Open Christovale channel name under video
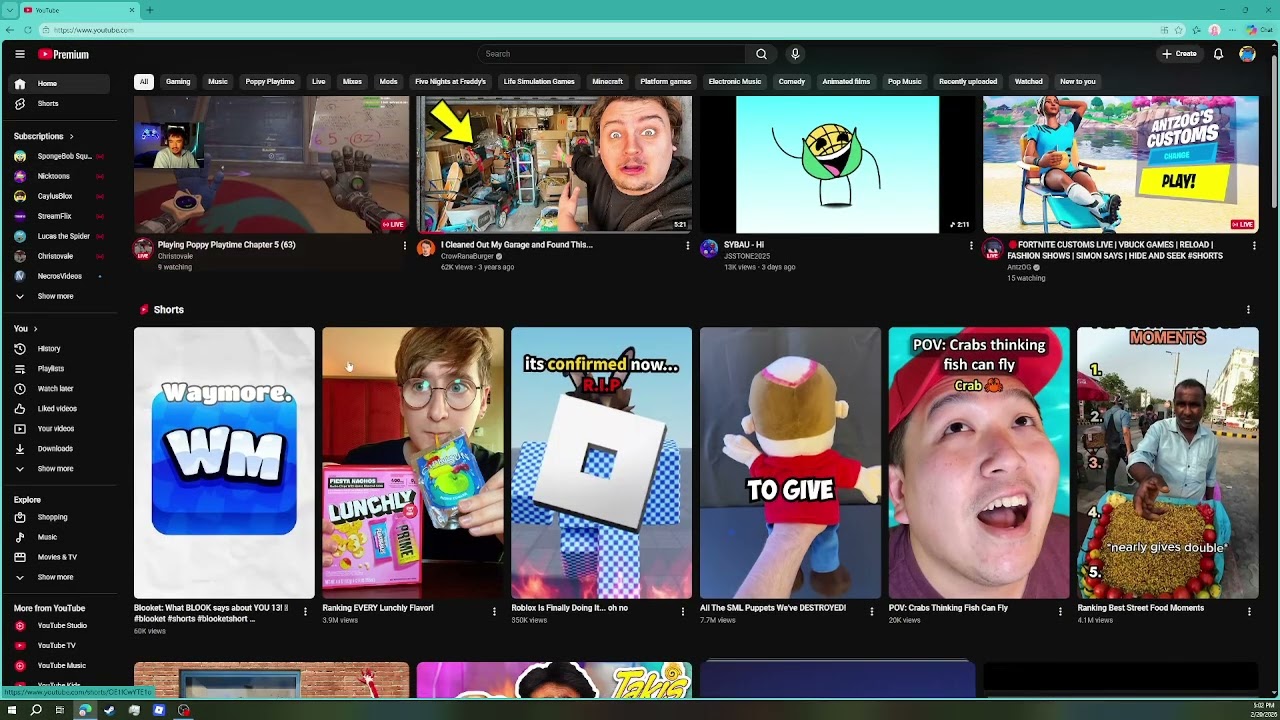The image size is (1280, 720). (x=175, y=256)
